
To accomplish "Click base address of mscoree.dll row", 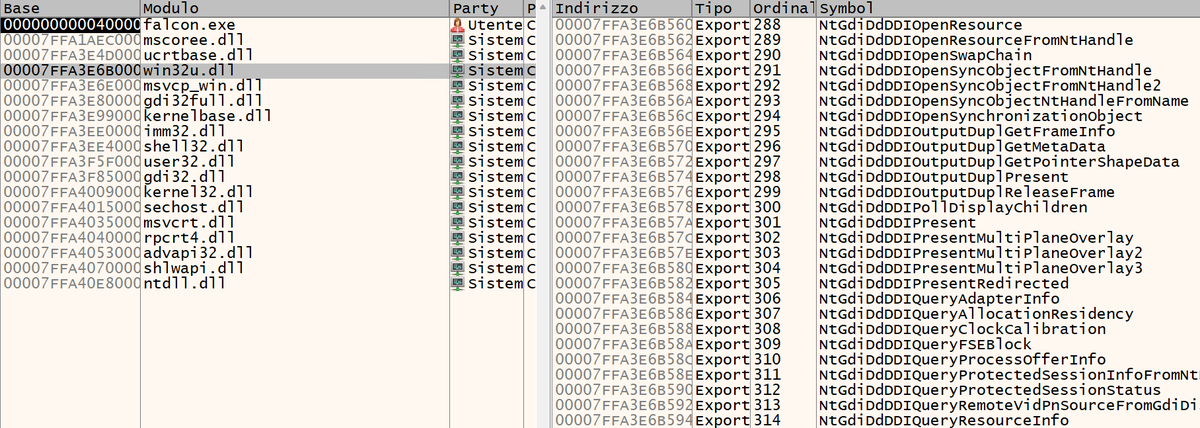I will [x=70, y=39].
